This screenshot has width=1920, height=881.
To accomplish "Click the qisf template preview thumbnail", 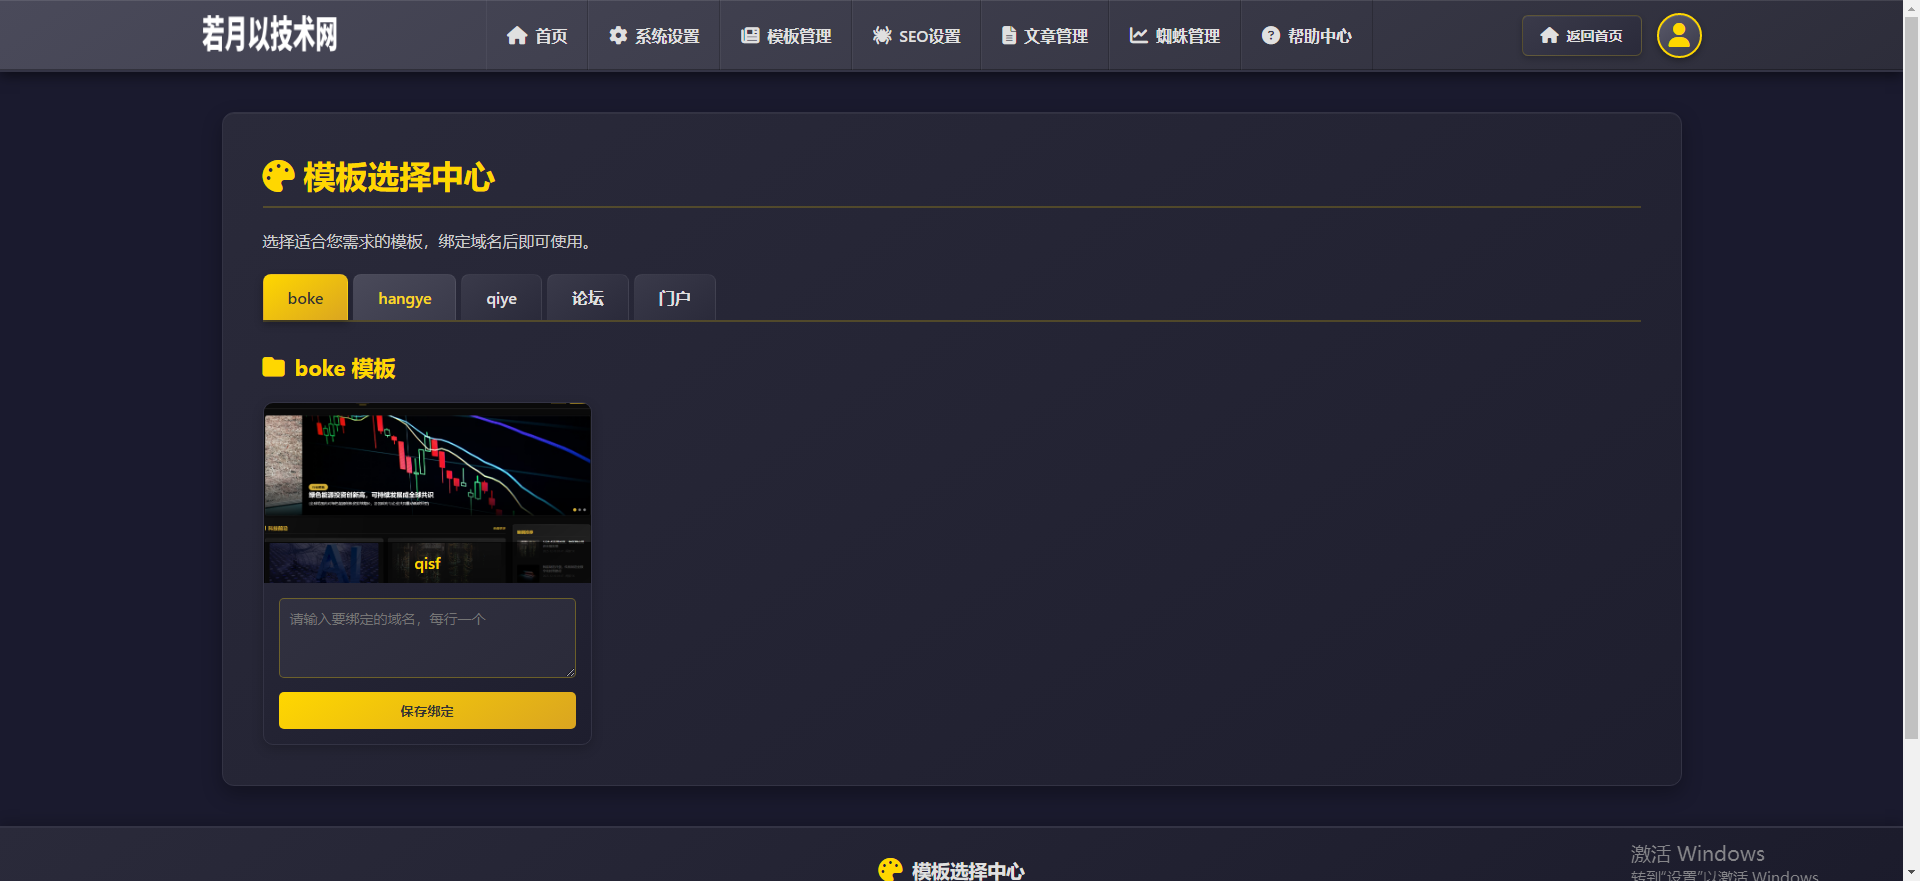I will pos(427,493).
